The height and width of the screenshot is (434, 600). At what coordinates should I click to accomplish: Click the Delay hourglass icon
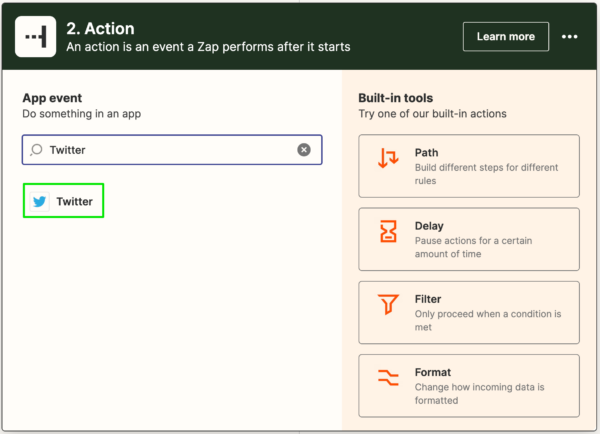tap(388, 231)
